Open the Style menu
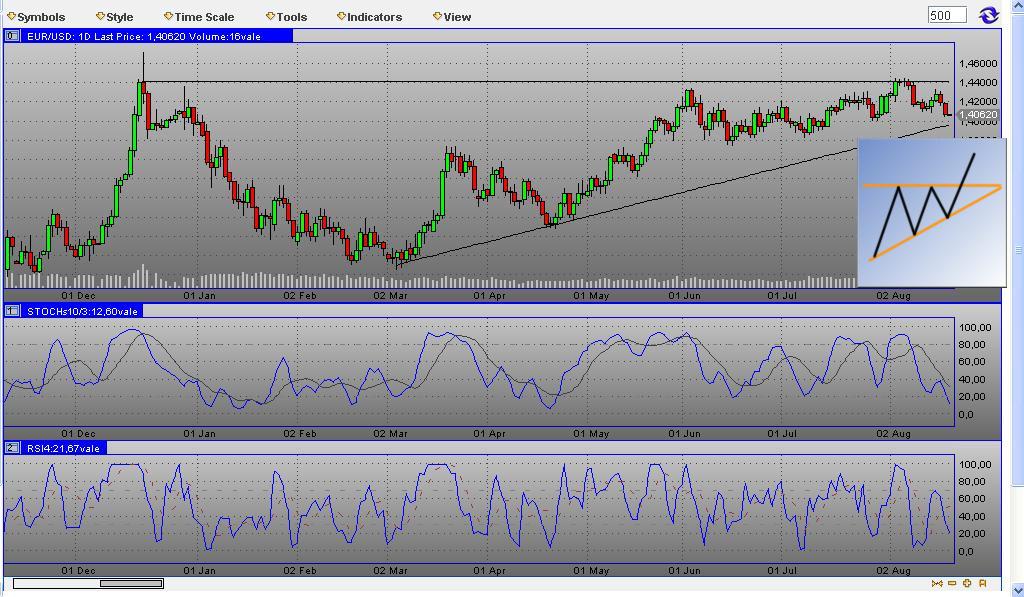This screenshot has height=597, width=1024. pyautogui.click(x=114, y=17)
